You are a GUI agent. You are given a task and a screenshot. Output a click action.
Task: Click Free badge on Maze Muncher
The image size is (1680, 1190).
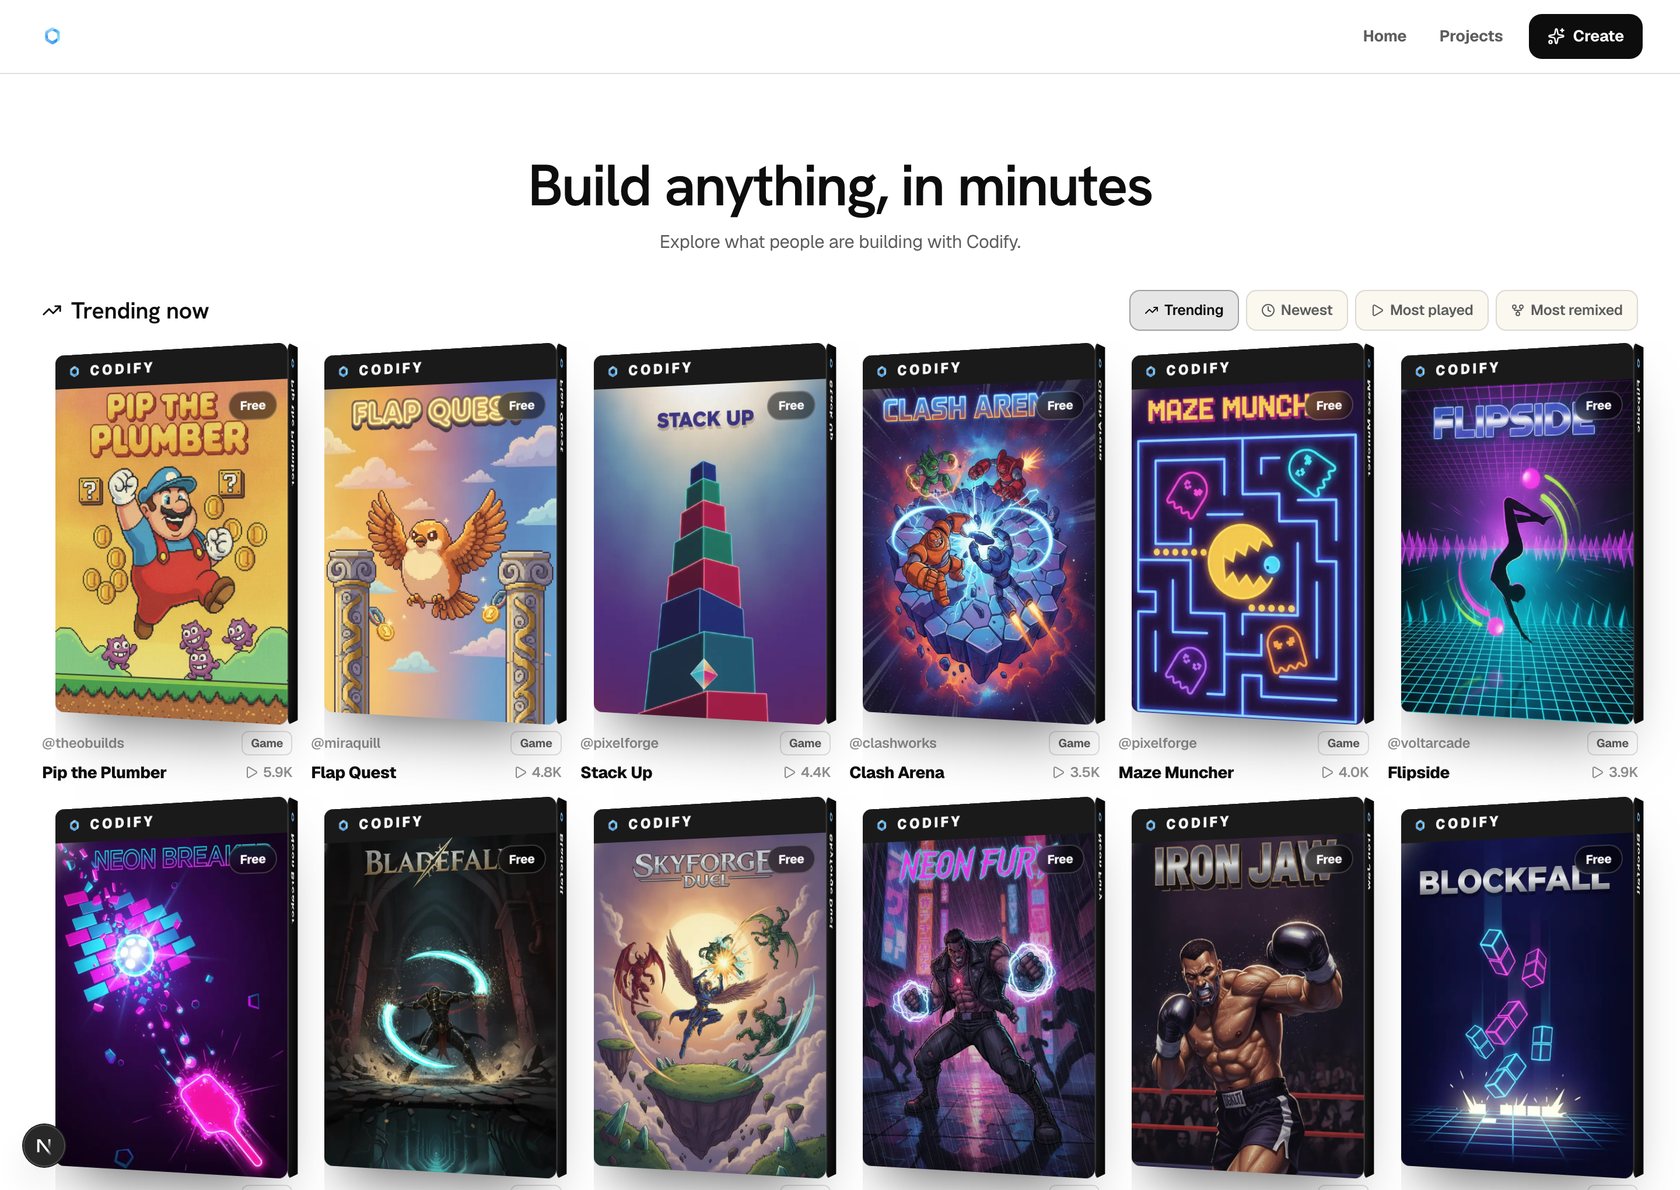(1329, 405)
